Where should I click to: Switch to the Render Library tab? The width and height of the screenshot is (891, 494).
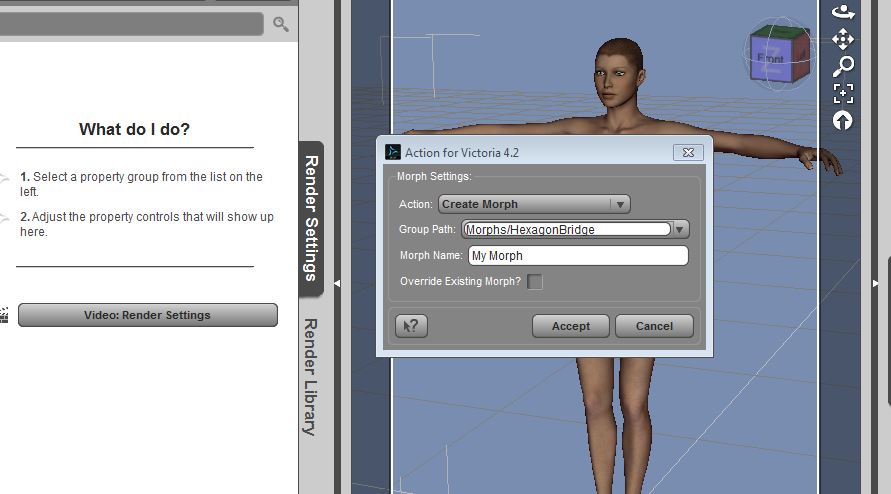point(310,377)
